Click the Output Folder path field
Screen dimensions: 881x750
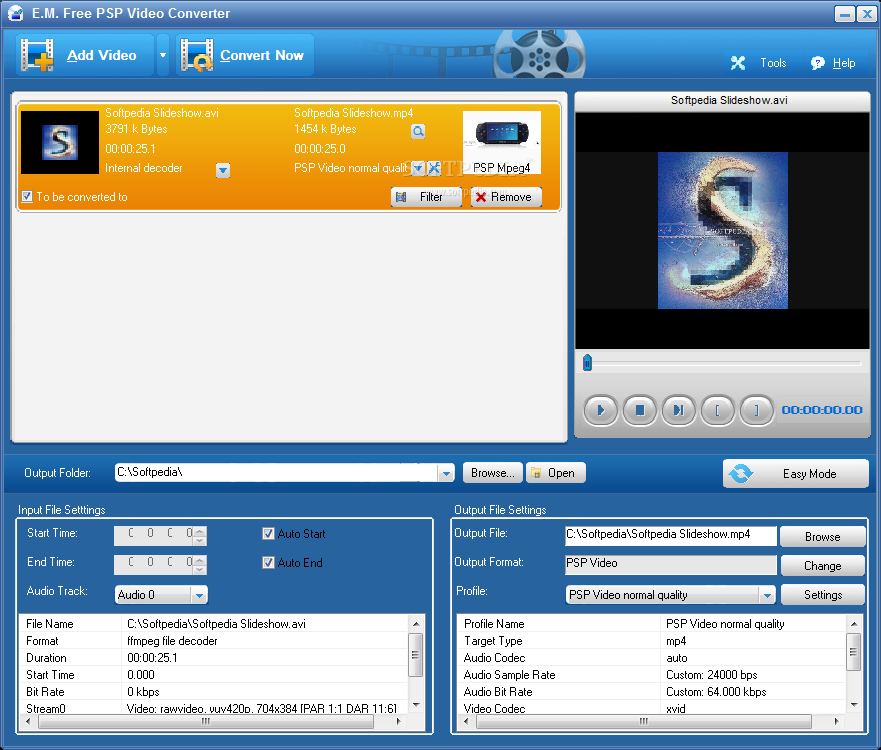(276, 472)
